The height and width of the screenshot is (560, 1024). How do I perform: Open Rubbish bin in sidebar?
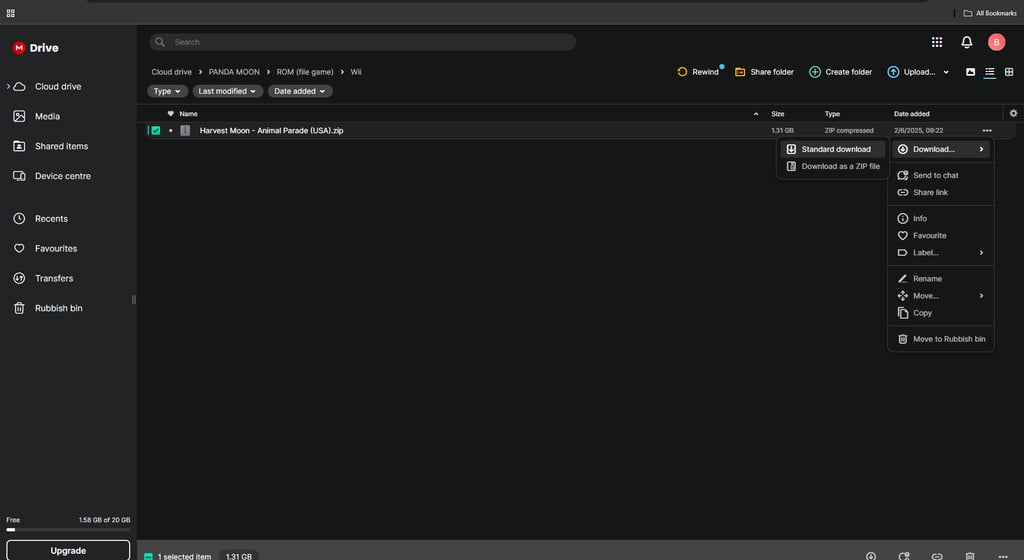(58, 308)
